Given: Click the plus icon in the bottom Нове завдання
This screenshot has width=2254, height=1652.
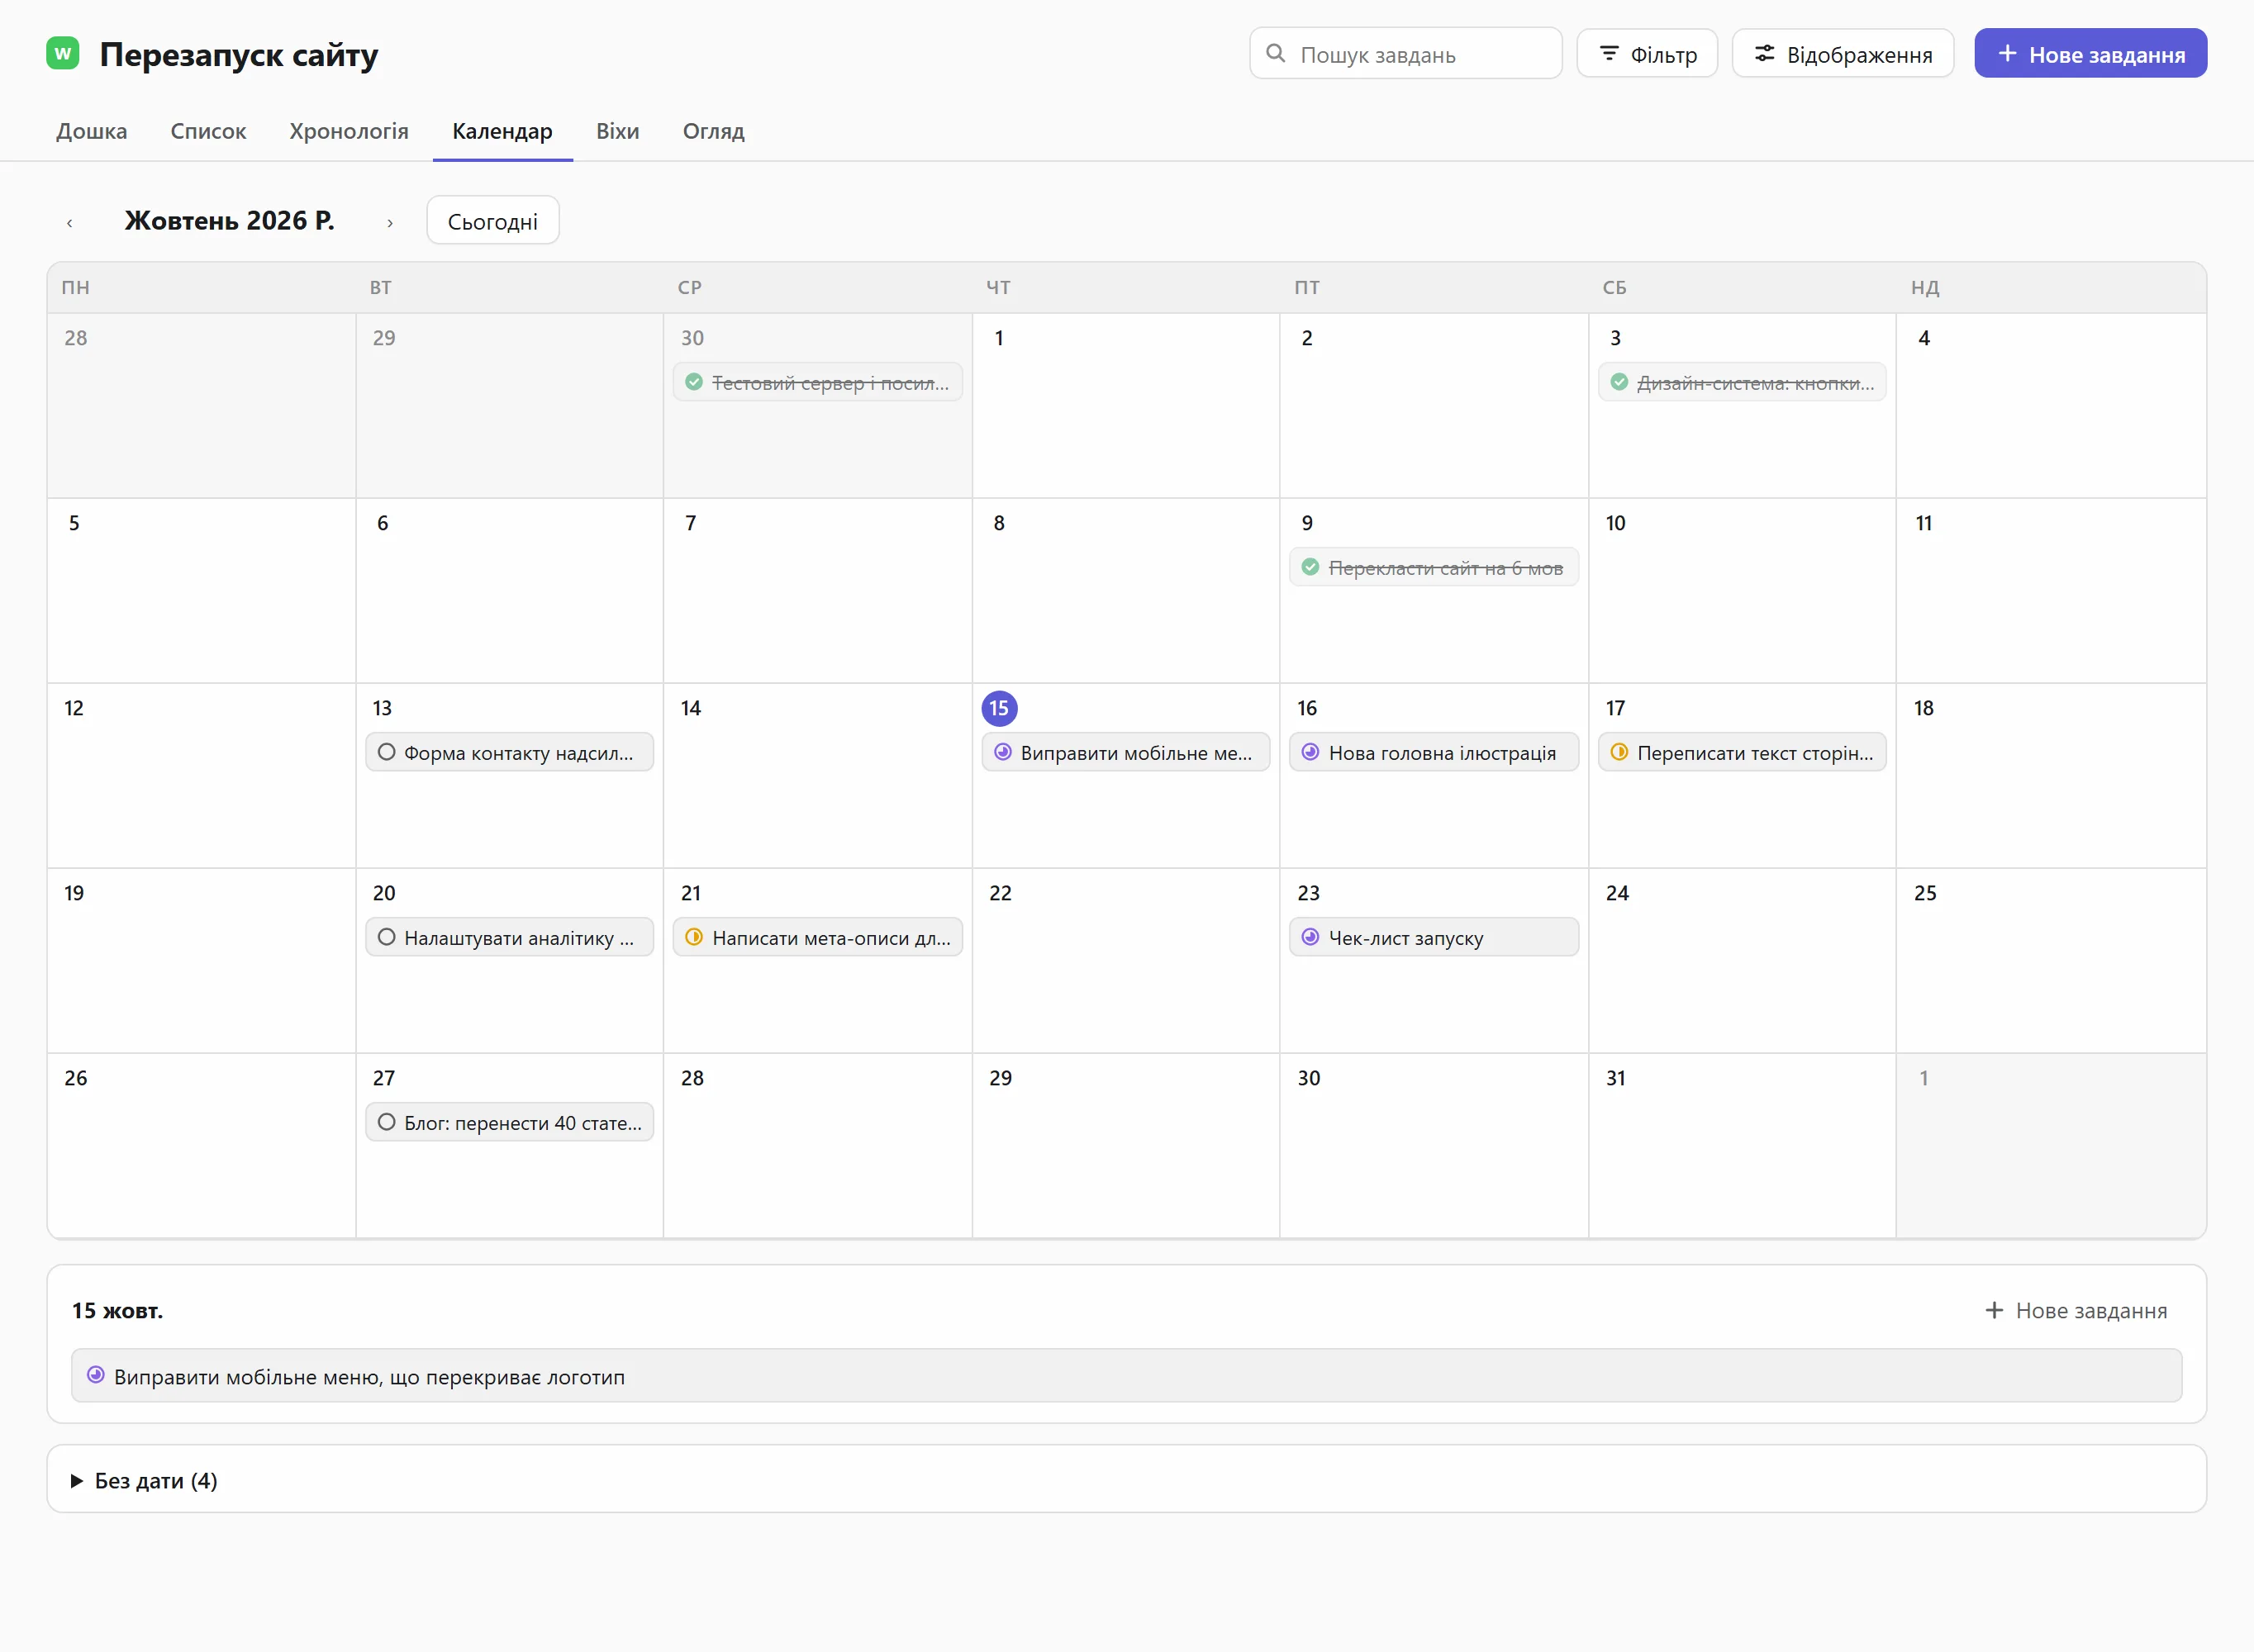Looking at the screenshot, I should tap(1994, 1310).
